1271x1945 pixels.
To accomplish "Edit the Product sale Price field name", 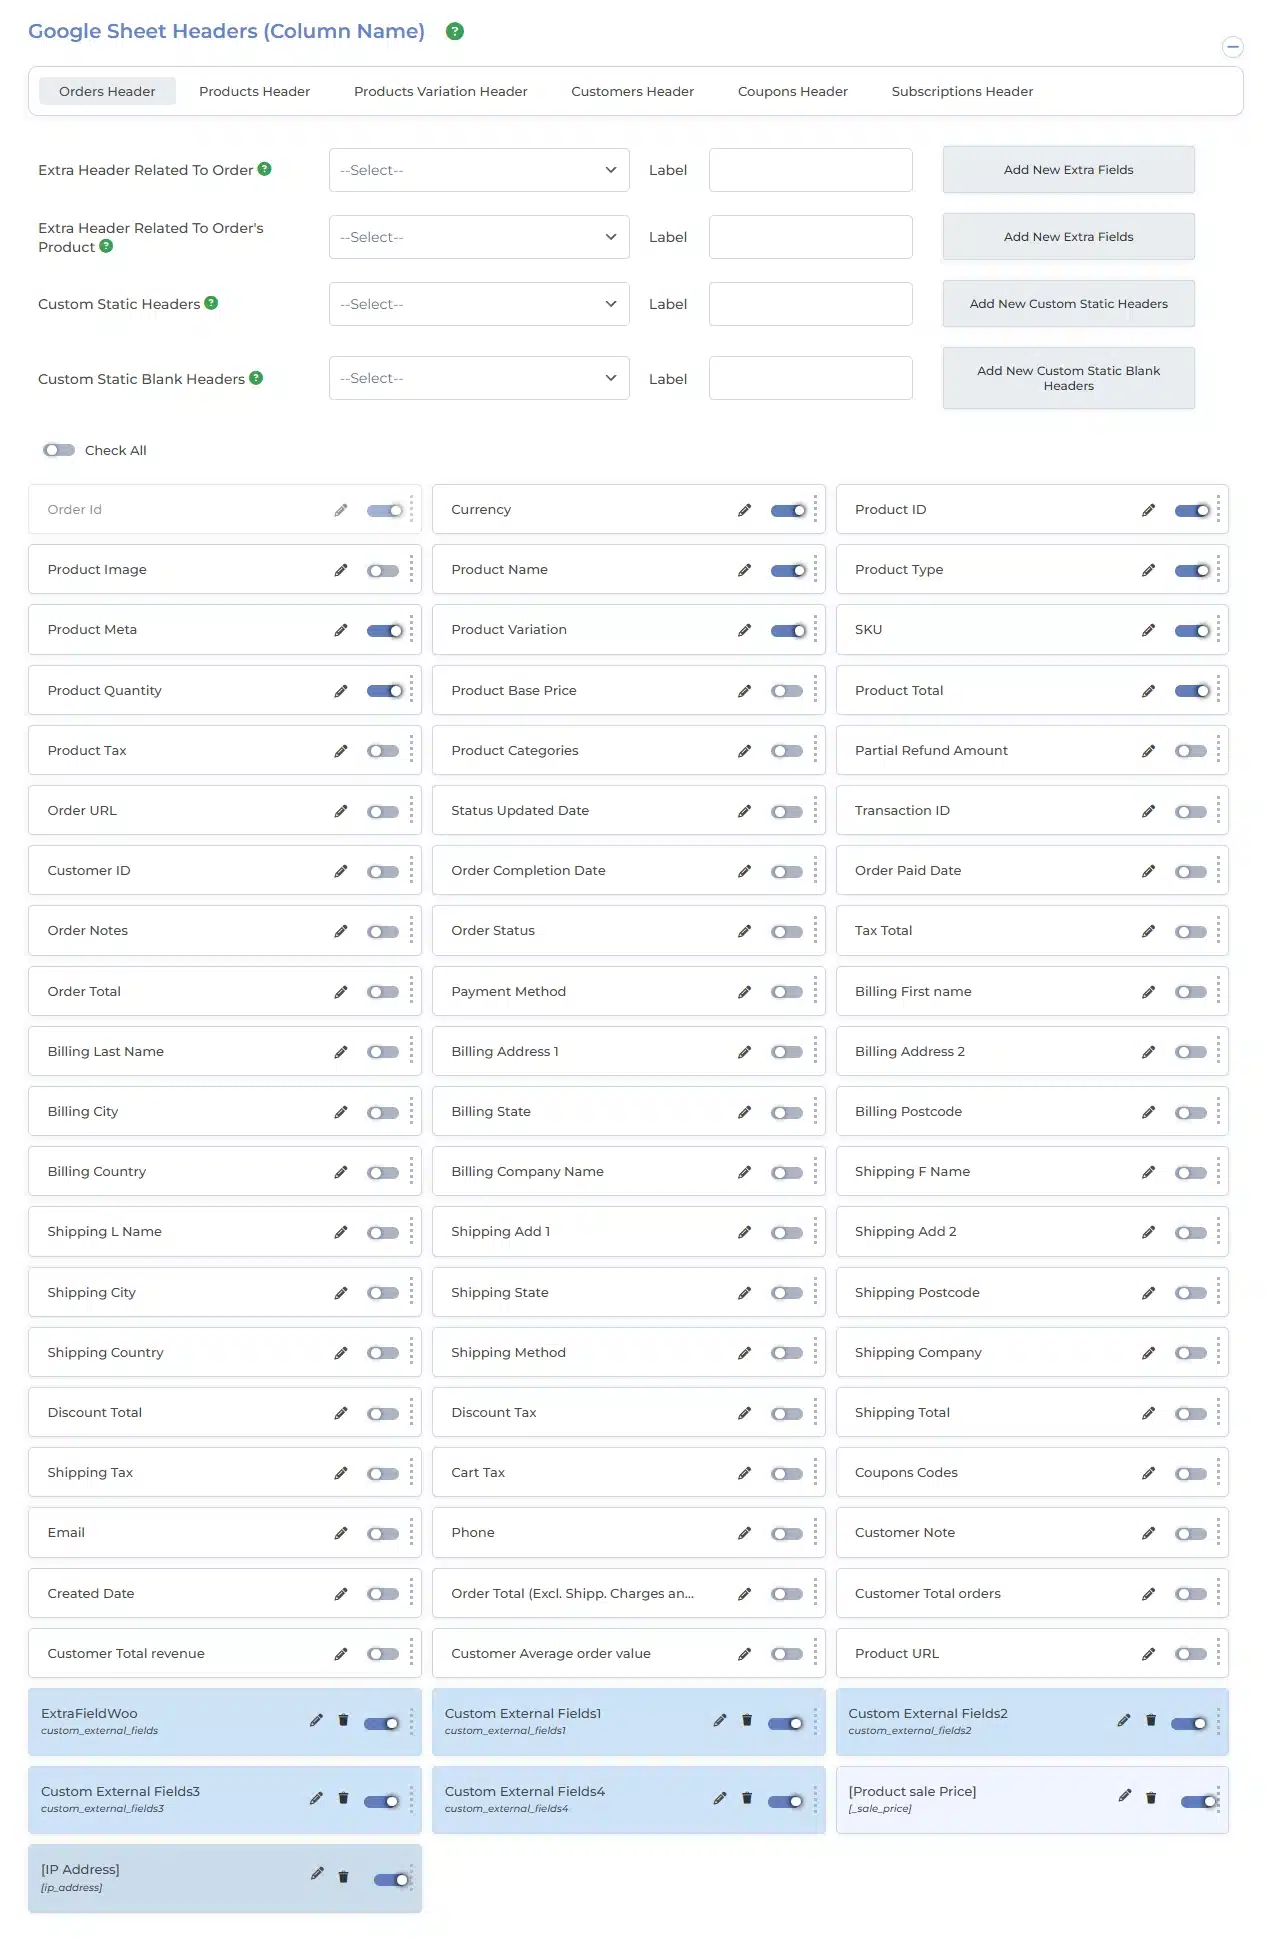I will pyautogui.click(x=1124, y=1796).
